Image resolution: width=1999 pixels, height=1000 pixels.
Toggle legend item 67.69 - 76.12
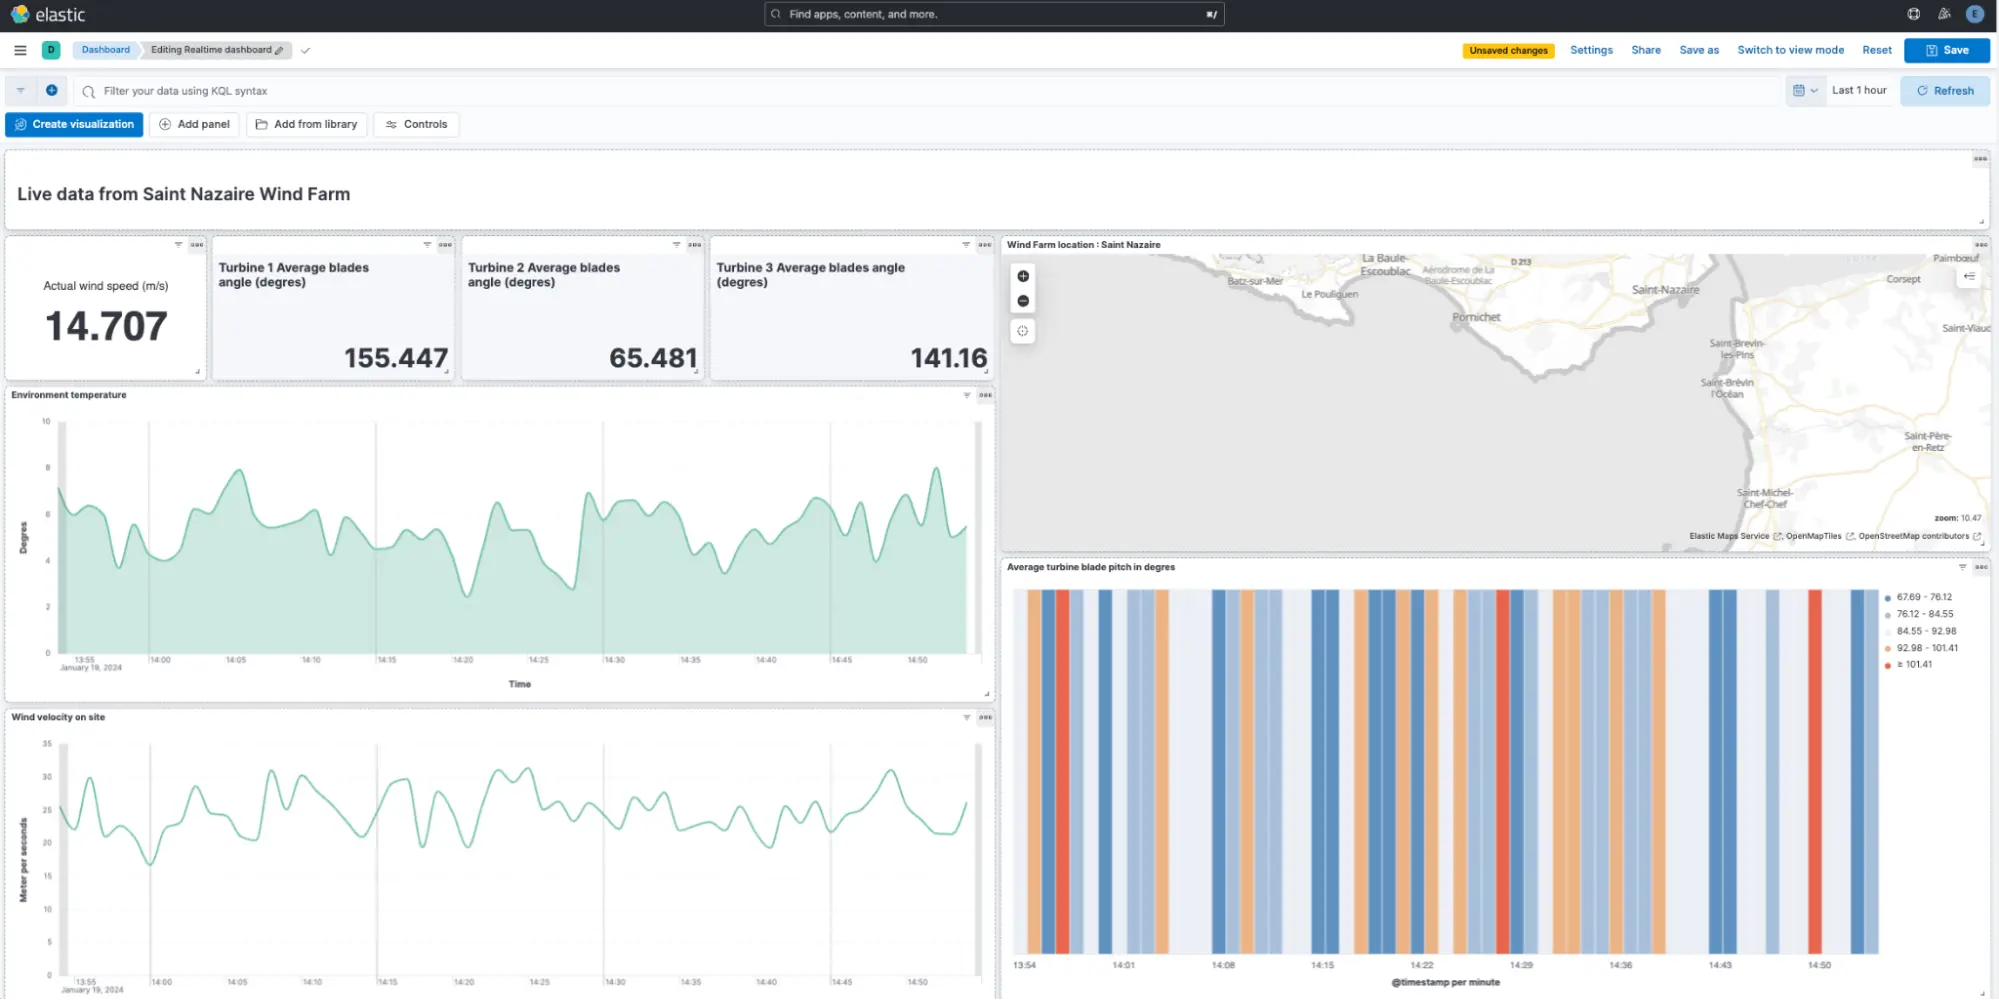tap(1924, 597)
